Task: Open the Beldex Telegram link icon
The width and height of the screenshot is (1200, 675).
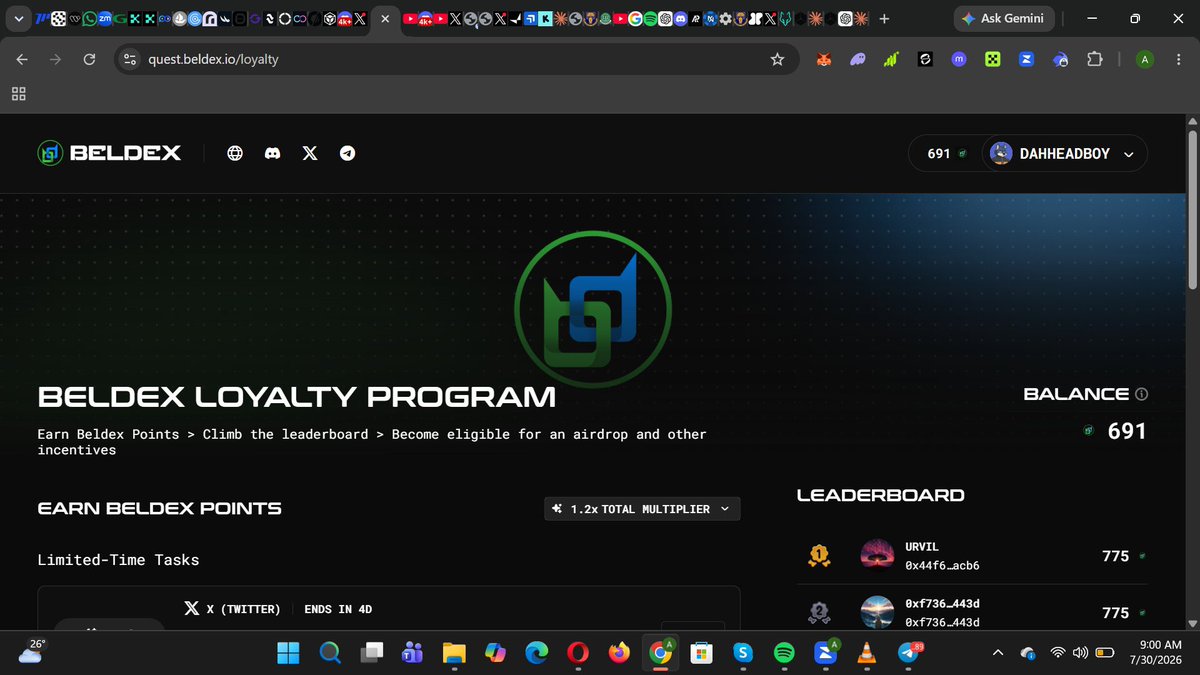Action: [x=347, y=153]
